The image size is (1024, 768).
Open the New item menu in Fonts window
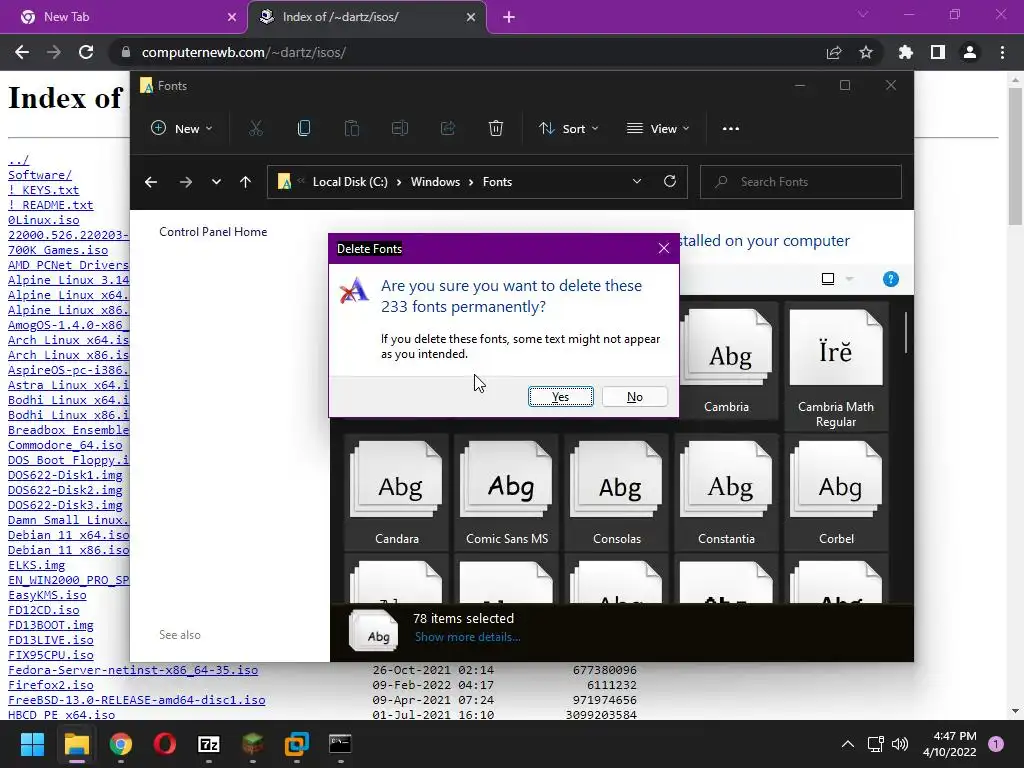point(182,129)
